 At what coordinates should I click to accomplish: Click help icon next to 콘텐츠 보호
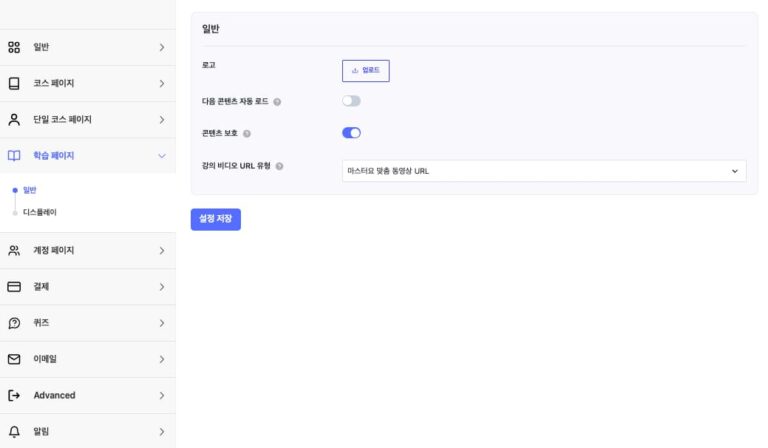point(247,133)
